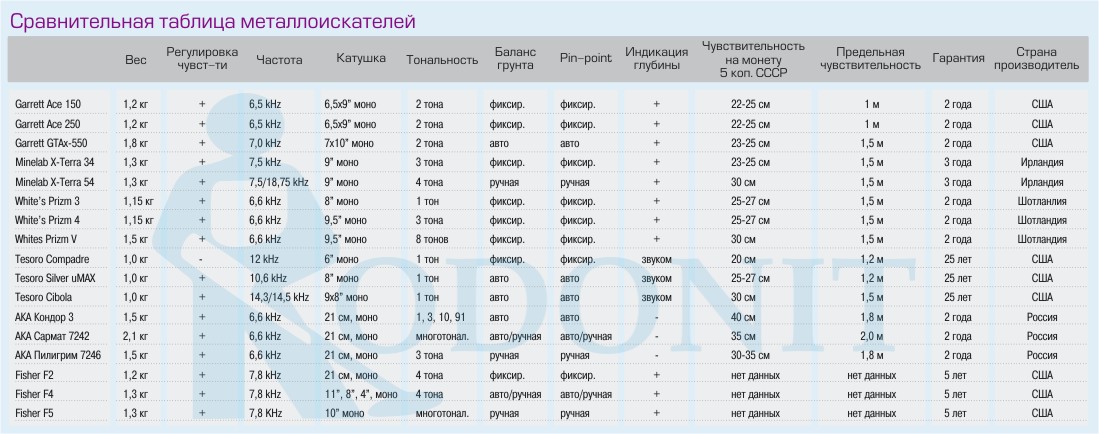Click 'Ирландия' country for Minelab X-Terra 54

pos(1042,182)
